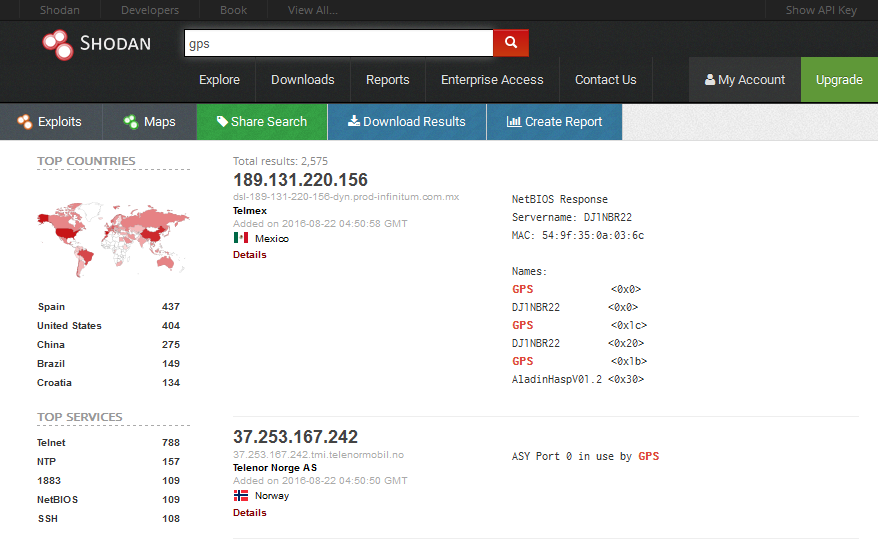This screenshot has width=878, height=547.
Task: Open the Explore menu item
Action: point(220,80)
